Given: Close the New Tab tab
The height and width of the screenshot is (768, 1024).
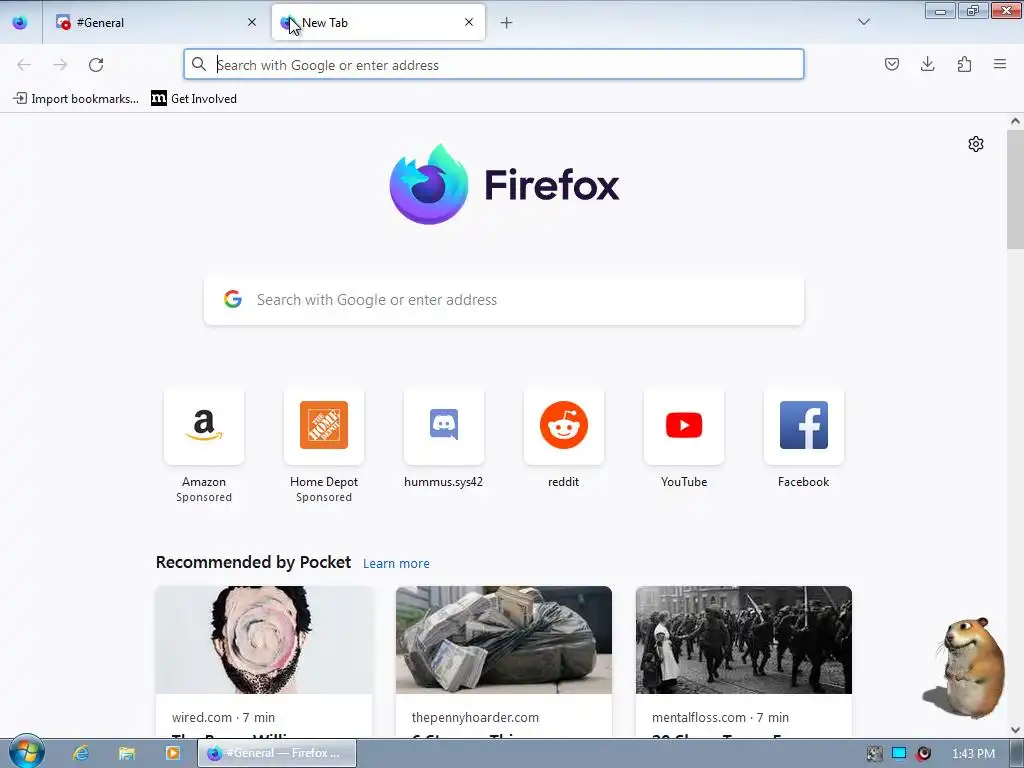Looking at the screenshot, I should [469, 22].
